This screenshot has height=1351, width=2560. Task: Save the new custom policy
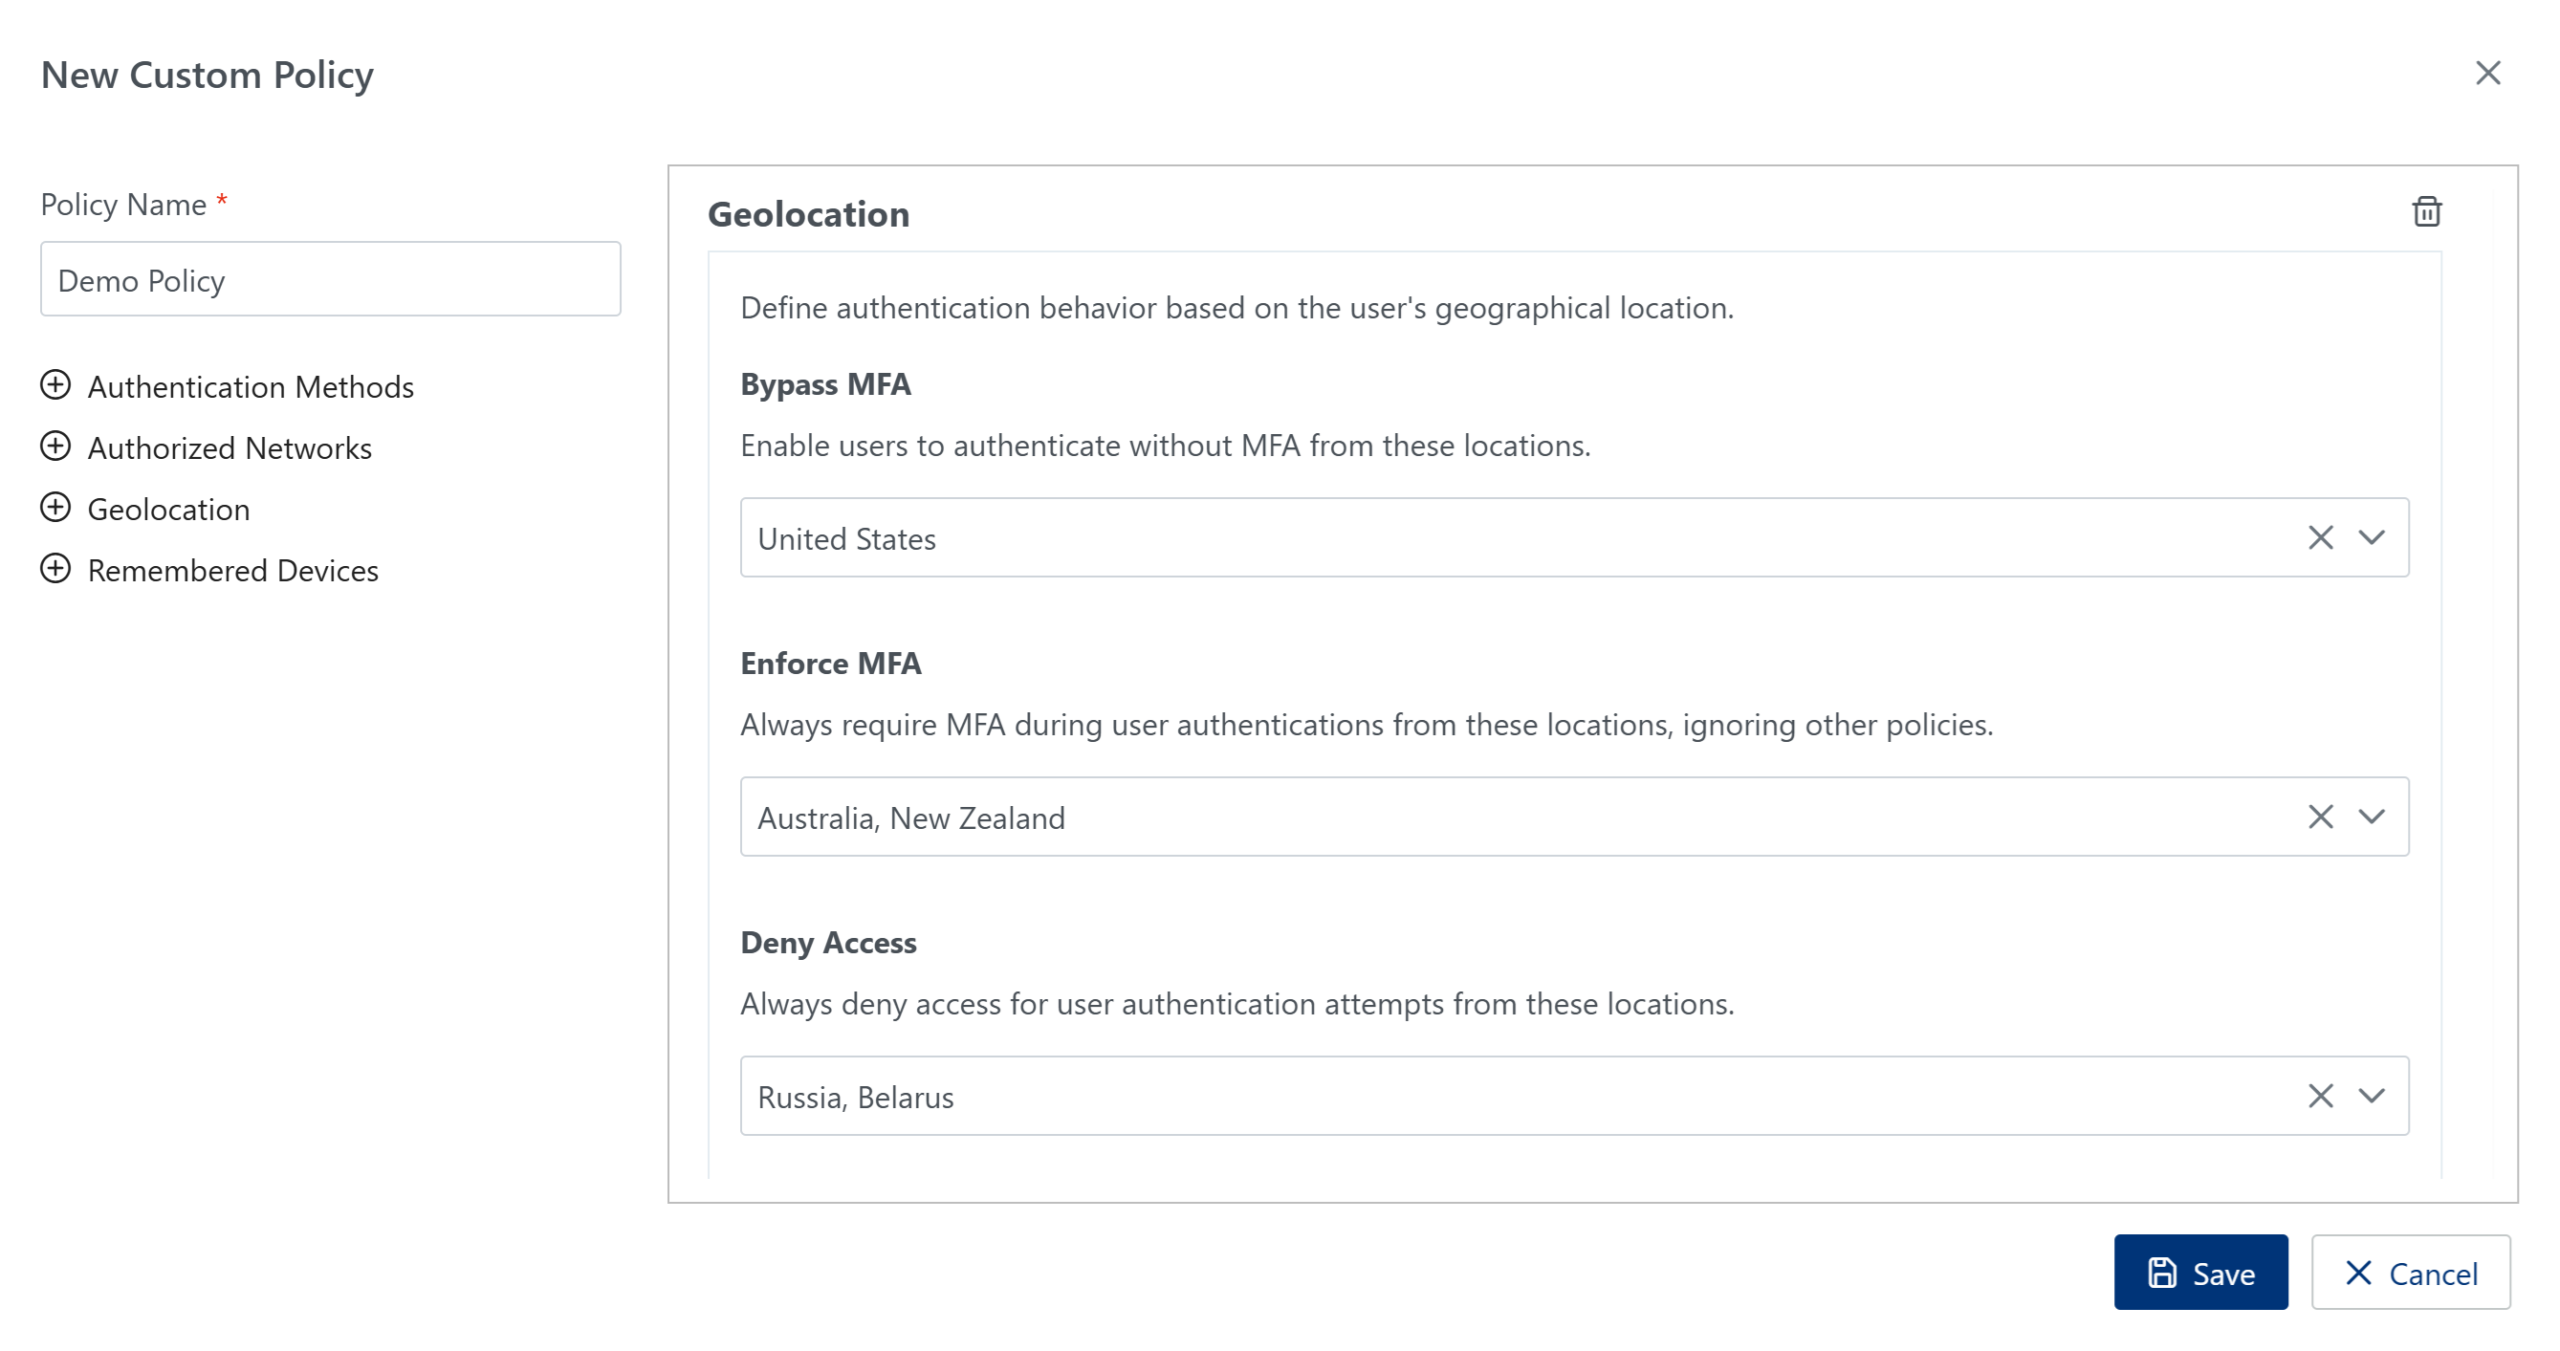click(2200, 1272)
